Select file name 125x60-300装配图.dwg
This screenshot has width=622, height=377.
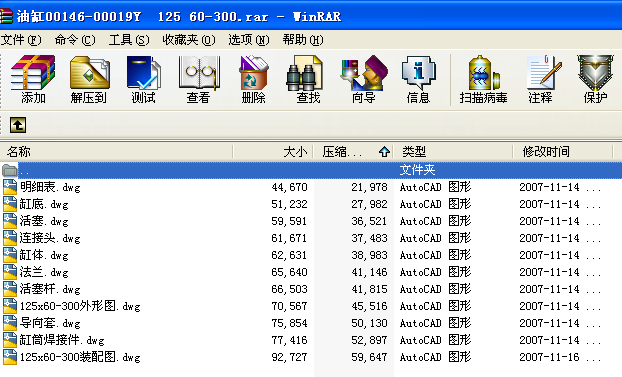pyautogui.click(x=80, y=357)
